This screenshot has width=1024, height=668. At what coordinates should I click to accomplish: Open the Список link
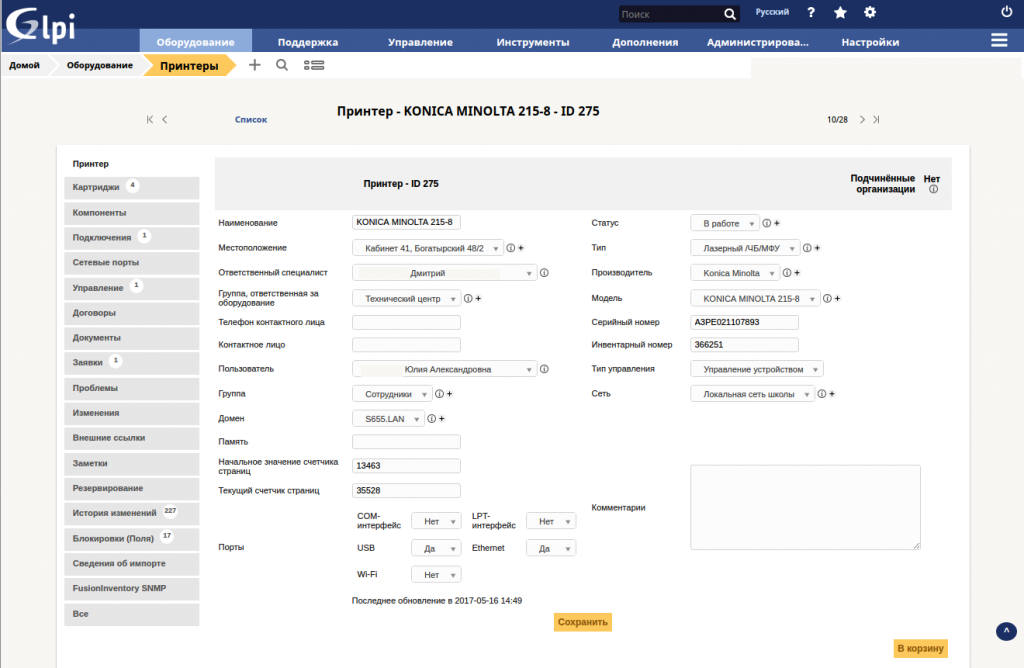coord(251,119)
